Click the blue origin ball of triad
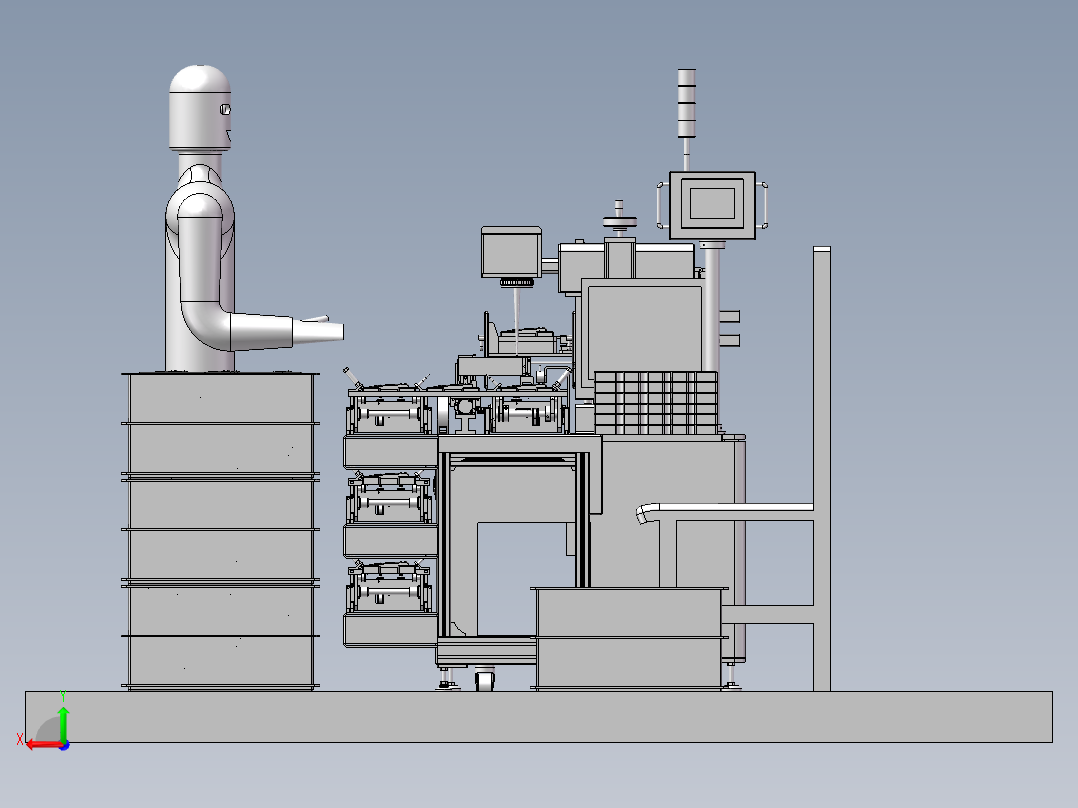The width and height of the screenshot is (1078, 808). 64,745
